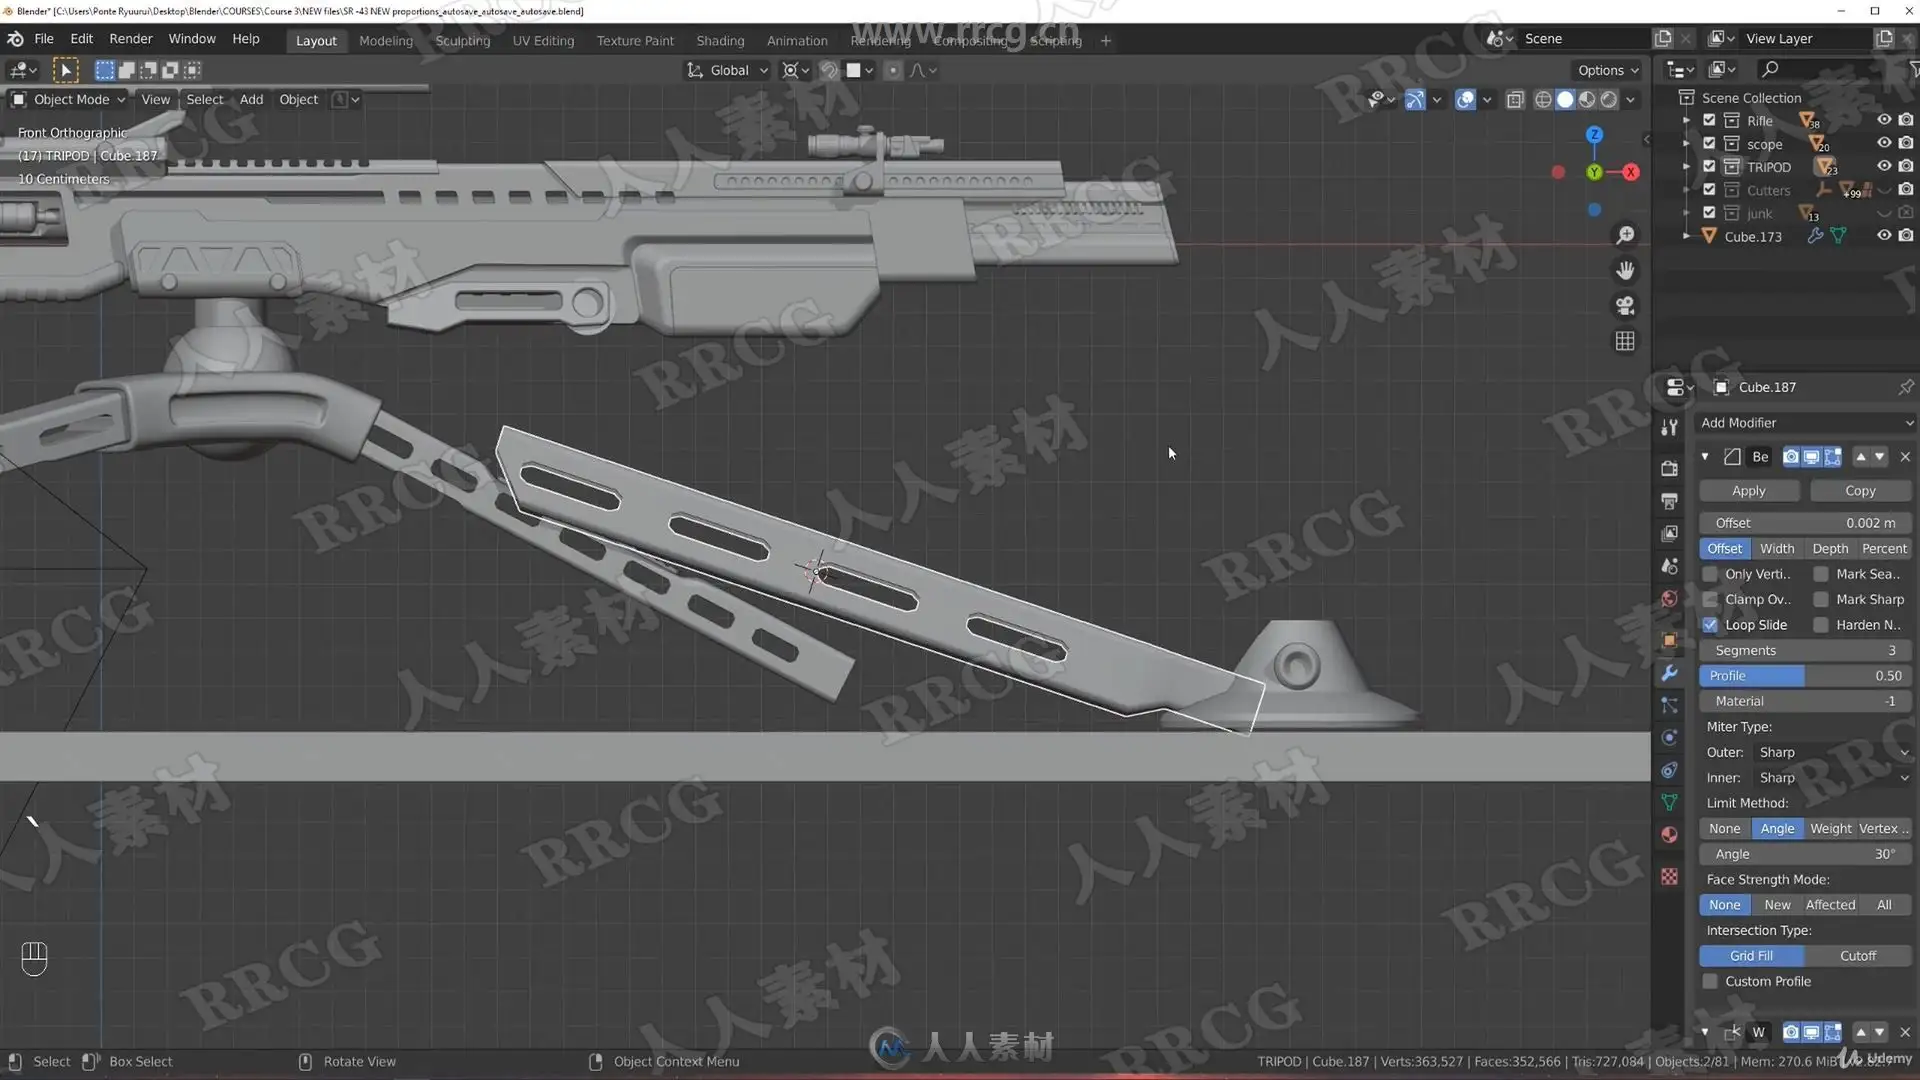Click the zoom magnifier viewport gizmo
The width and height of the screenshot is (1920, 1080).
(1625, 235)
